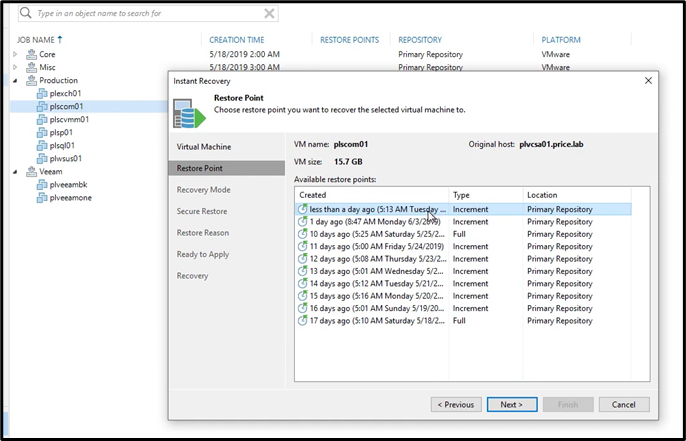The width and height of the screenshot is (686, 441).
Task: Select the plveeamone tree item
Action: point(70,198)
